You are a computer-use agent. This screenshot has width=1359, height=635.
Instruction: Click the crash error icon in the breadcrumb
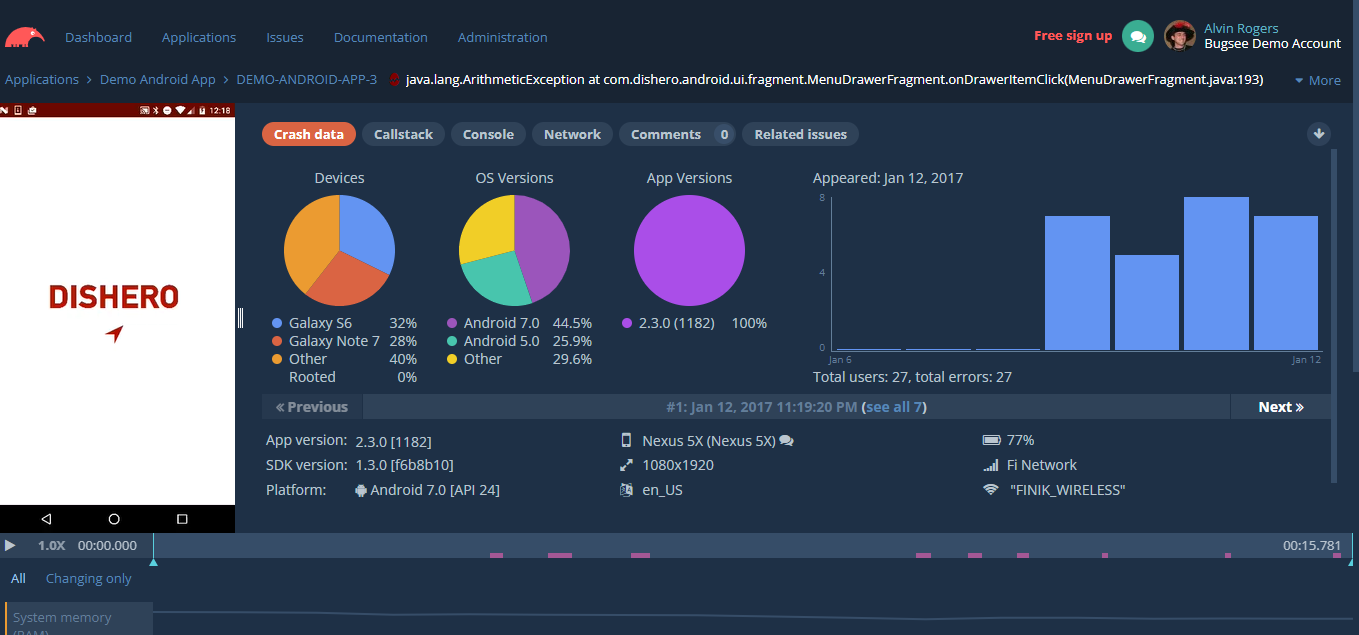(395, 79)
